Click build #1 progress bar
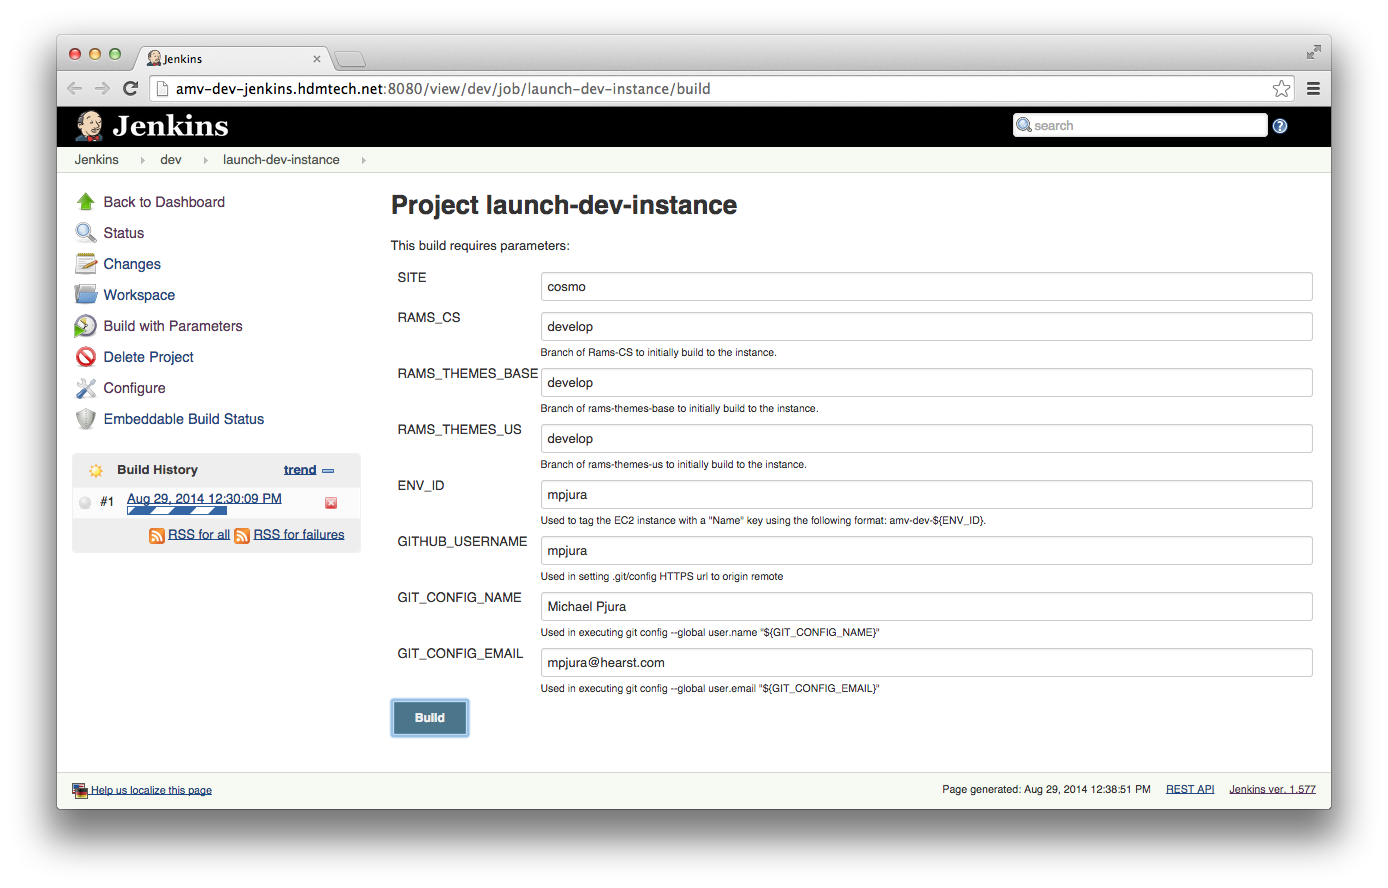Screen dimensions: 1388x888 [176, 510]
